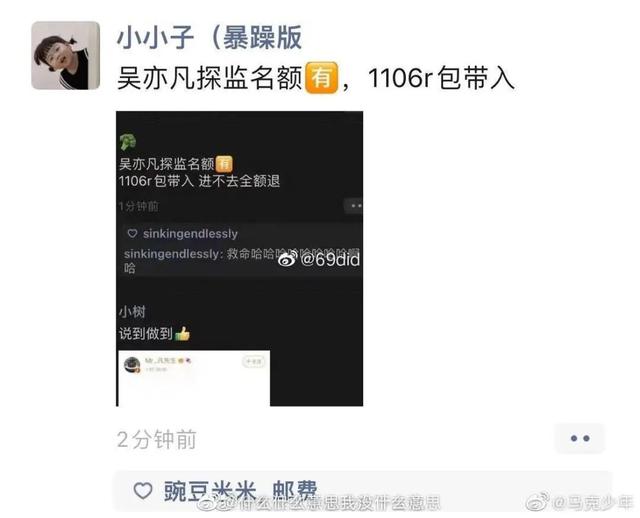Tap the broccoli emoji avatar in the screenshot
The width and height of the screenshot is (640, 518).
click(128, 142)
